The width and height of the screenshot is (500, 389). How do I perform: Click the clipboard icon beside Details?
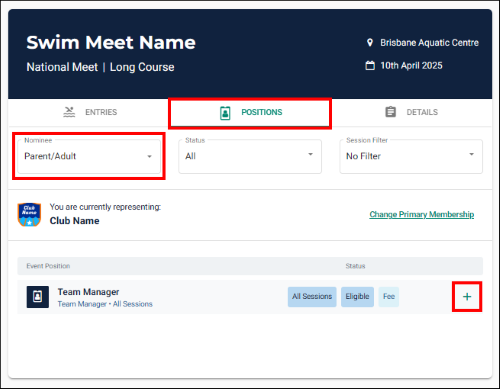tap(391, 112)
